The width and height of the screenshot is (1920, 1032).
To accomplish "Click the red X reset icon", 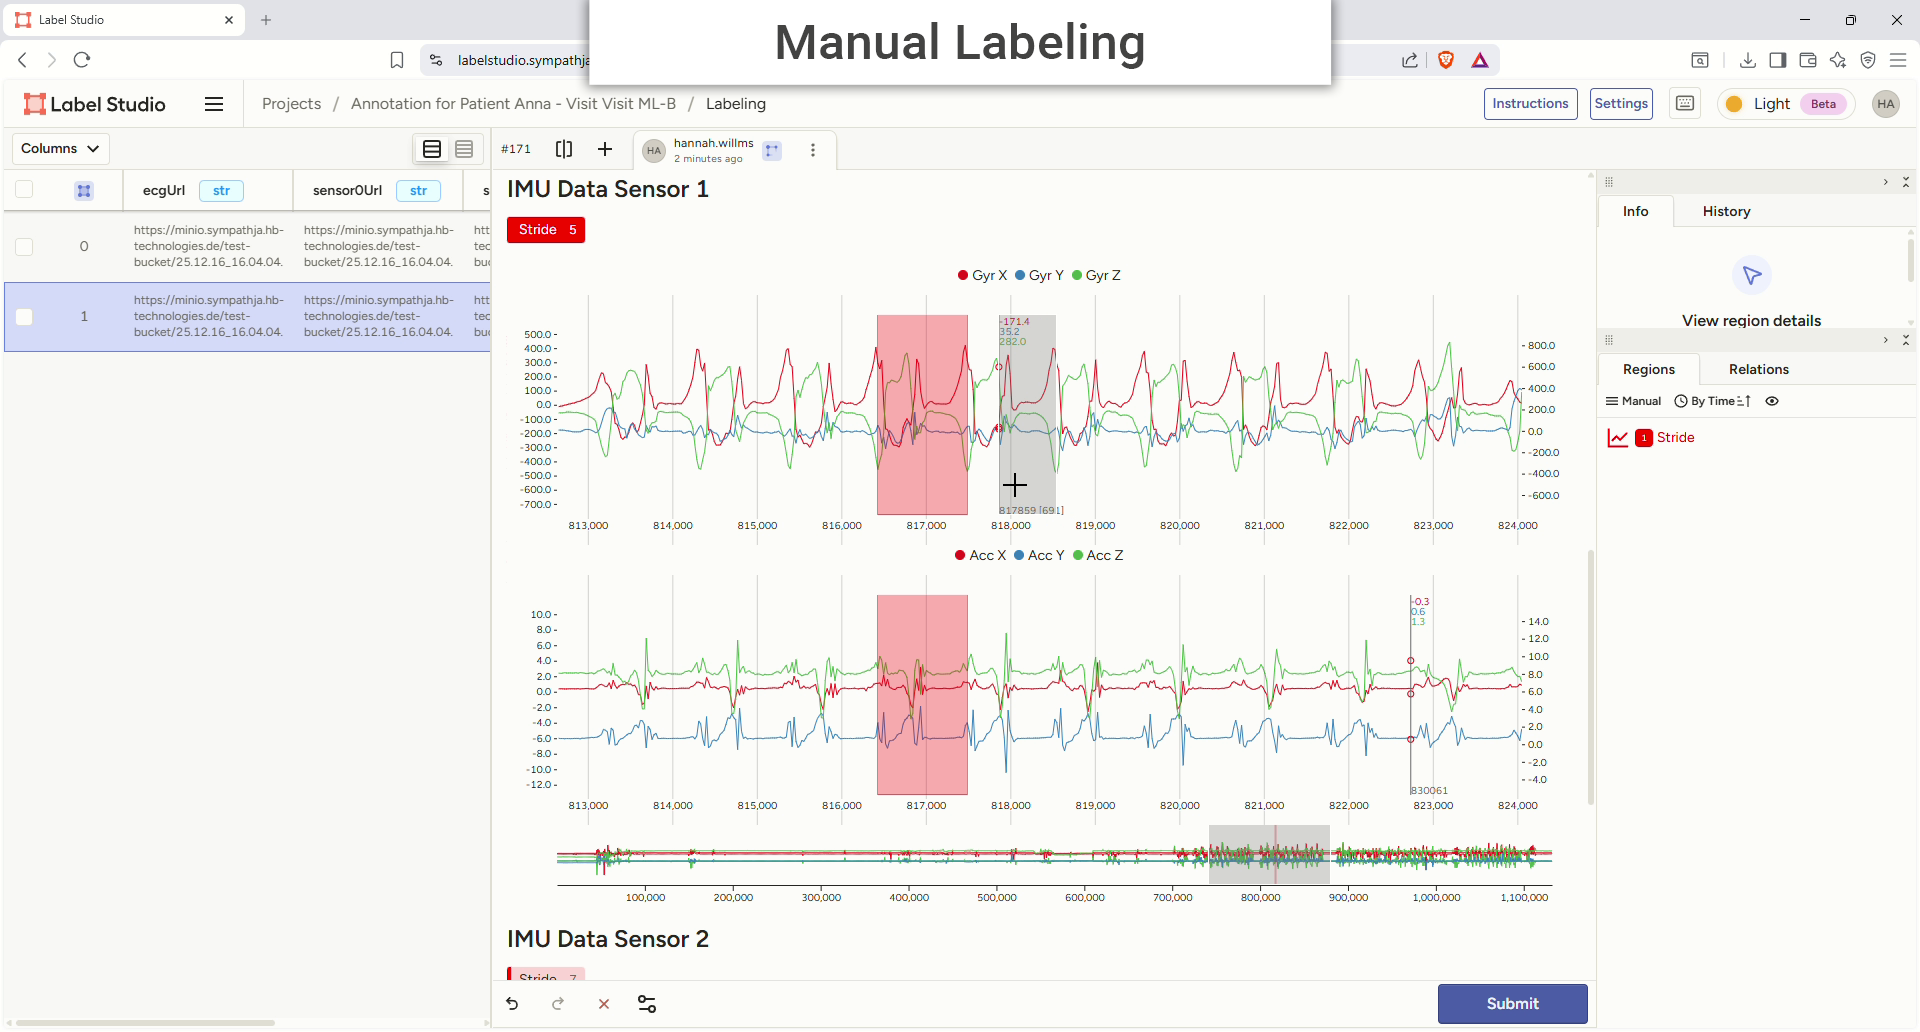I will tap(604, 1004).
